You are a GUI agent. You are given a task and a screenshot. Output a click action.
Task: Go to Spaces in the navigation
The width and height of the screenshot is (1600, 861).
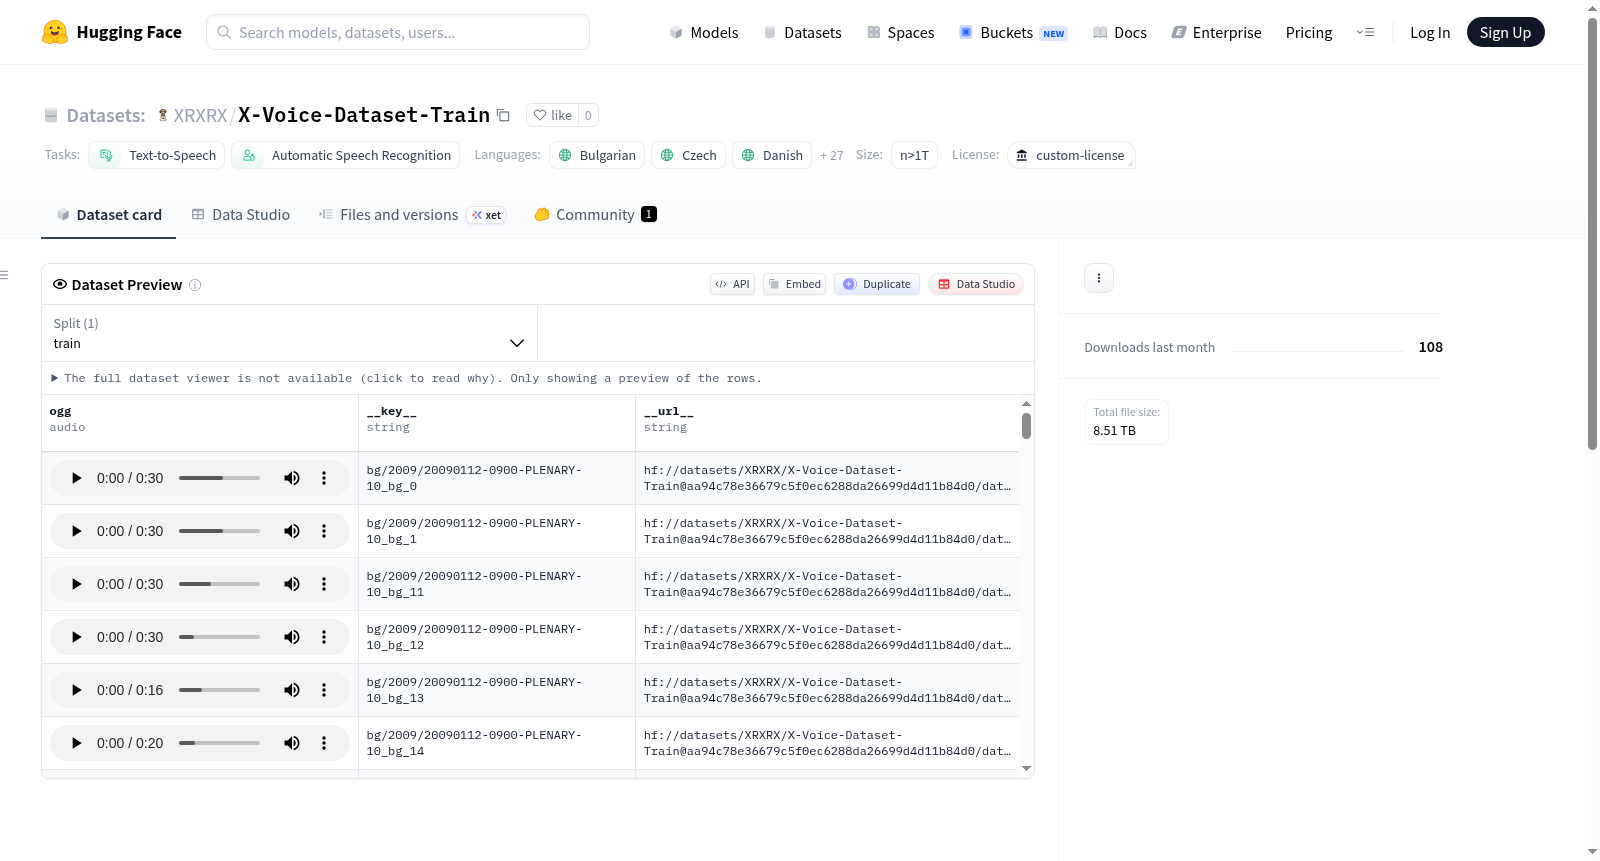click(x=900, y=32)
